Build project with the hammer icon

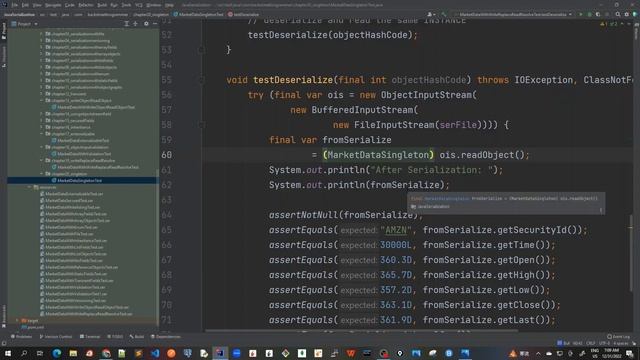pyautogui.click(x=444, y=14)
